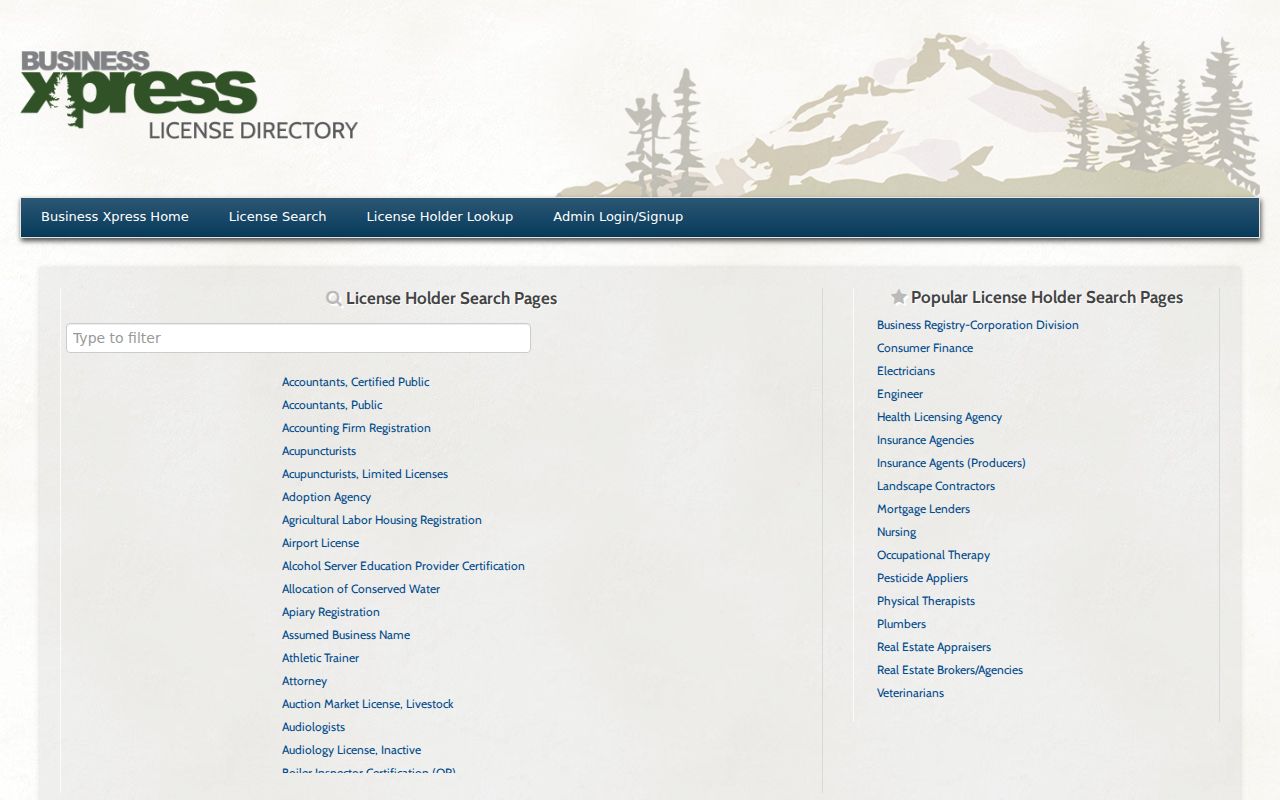Open Assumed Business Name link
This screenshot has height=800, width=1280.
[346, 635]
